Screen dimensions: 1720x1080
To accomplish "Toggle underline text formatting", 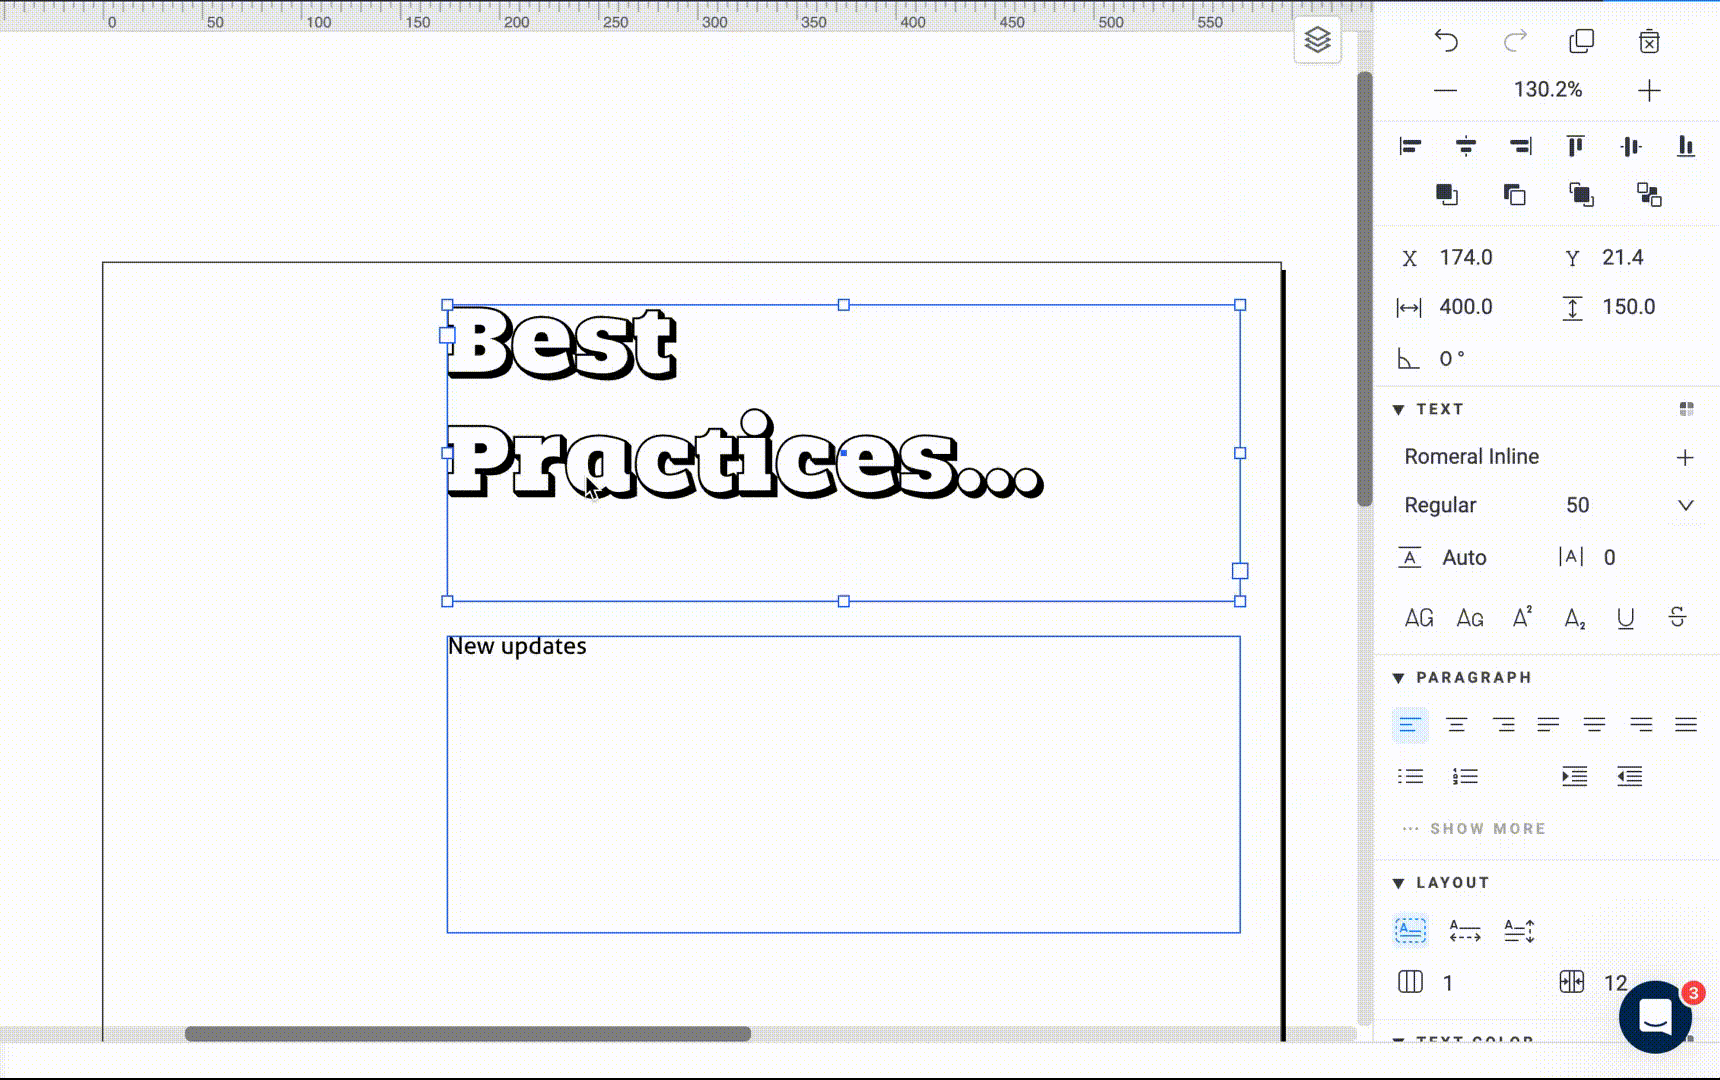I will click(1625, 618).
